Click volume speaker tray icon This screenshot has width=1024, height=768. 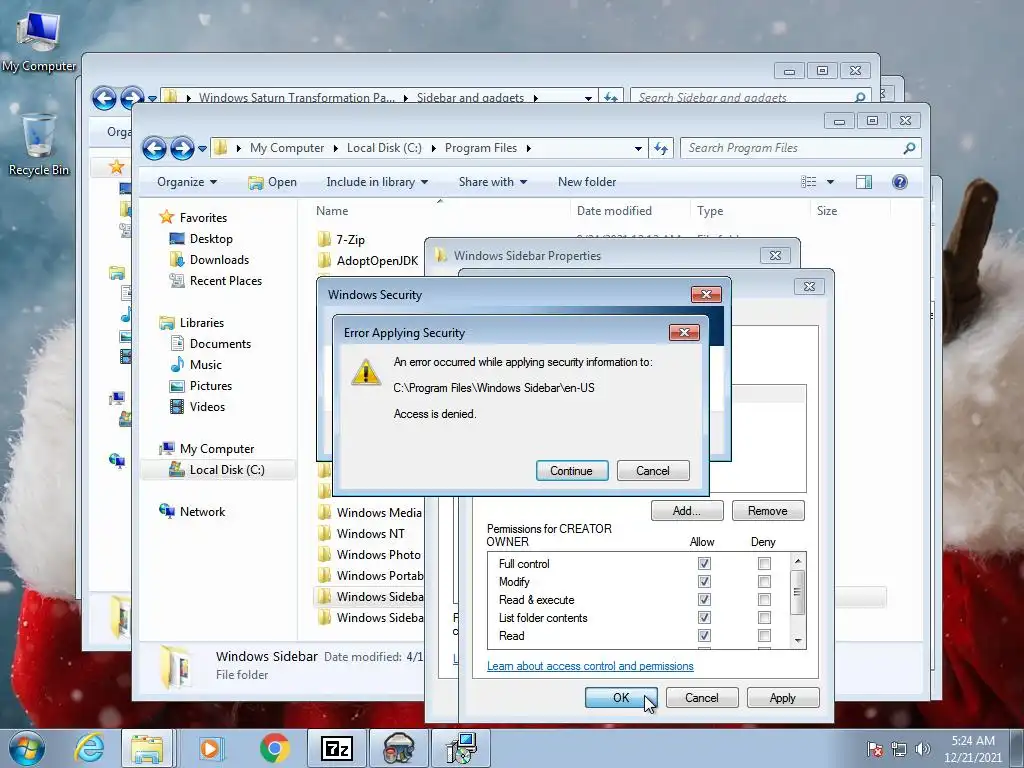[922, 749]
